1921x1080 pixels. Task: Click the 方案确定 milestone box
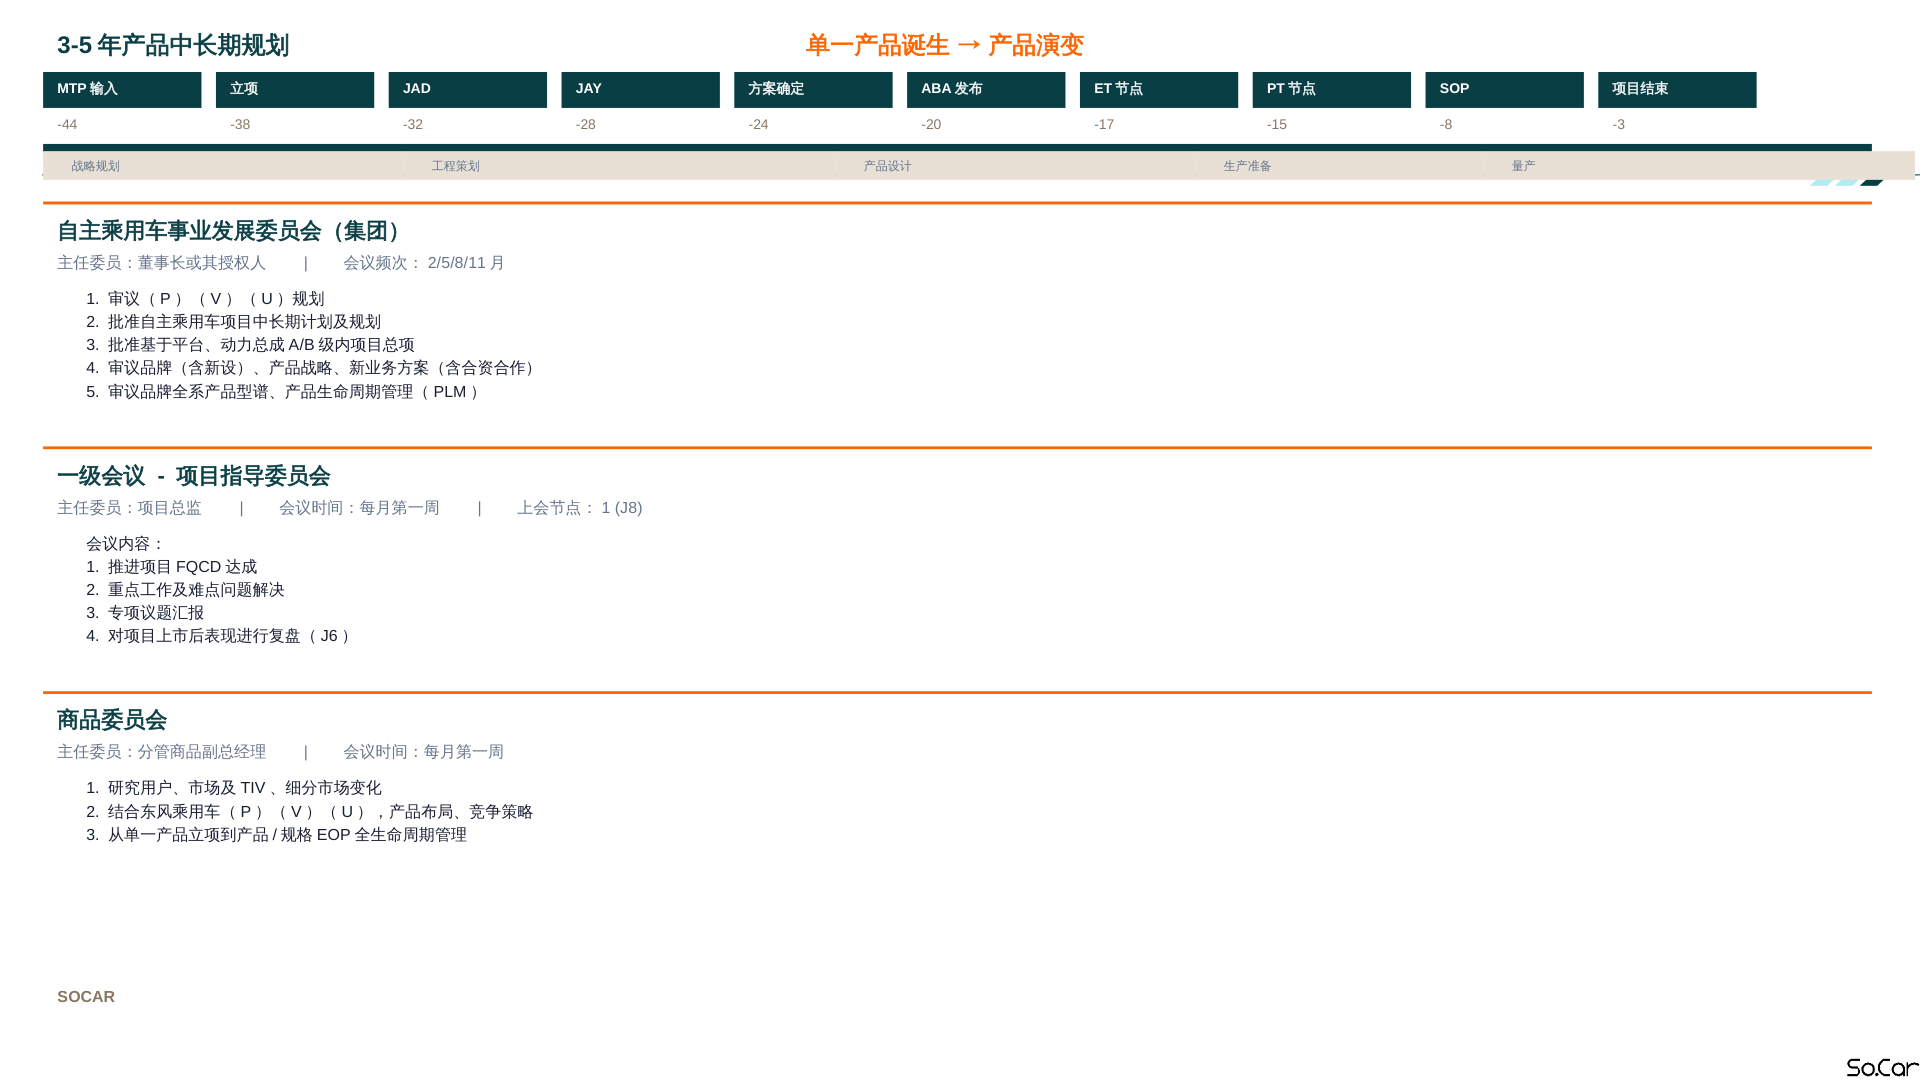coord(813,90)
